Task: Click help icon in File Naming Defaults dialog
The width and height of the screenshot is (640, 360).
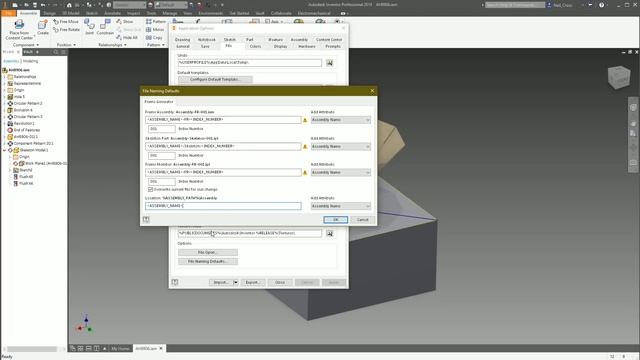Action: pyautogui.click(x=146, y=220)
